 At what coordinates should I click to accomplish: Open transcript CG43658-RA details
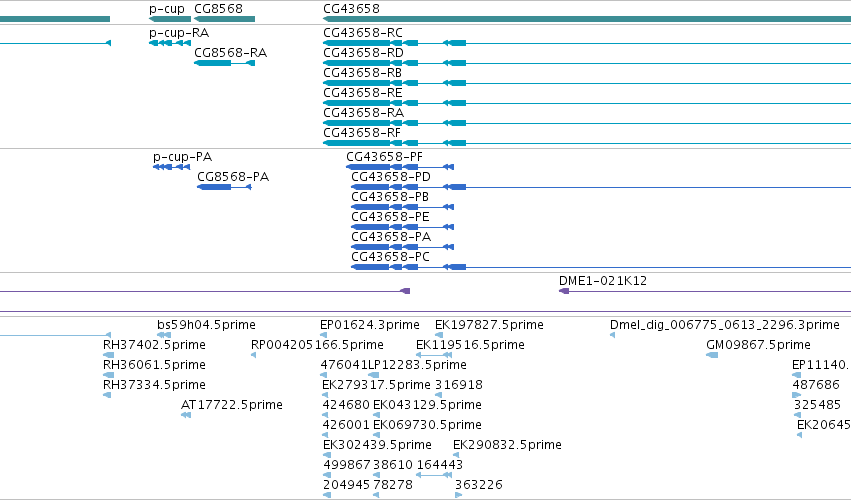click(x=363, y=113)
